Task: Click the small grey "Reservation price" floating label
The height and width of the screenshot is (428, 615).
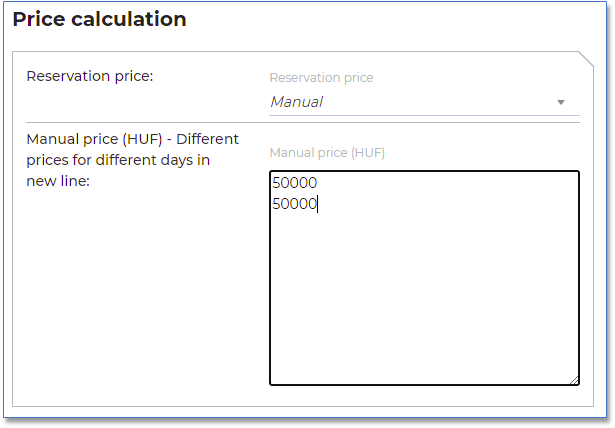Action: click(x=321, y=78)
